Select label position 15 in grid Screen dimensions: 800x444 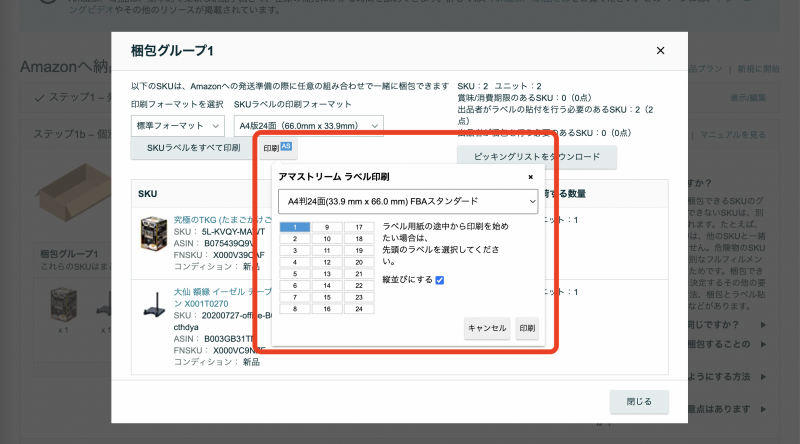[x=327, y=297]
